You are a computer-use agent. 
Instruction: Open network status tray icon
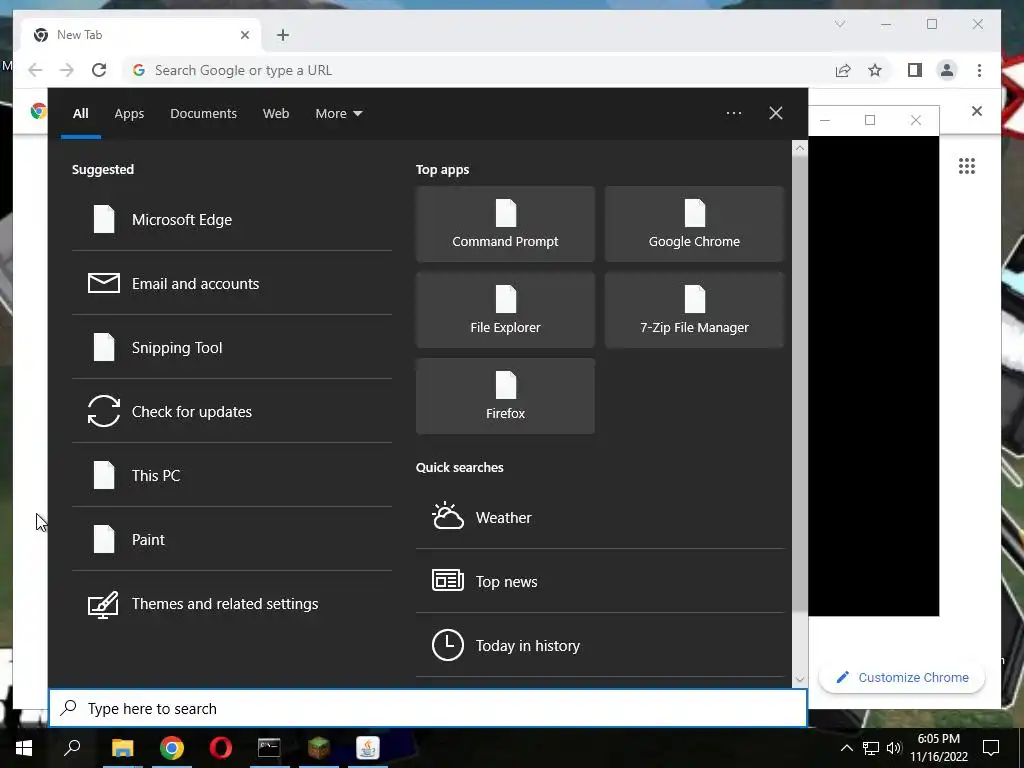point(871,748)
